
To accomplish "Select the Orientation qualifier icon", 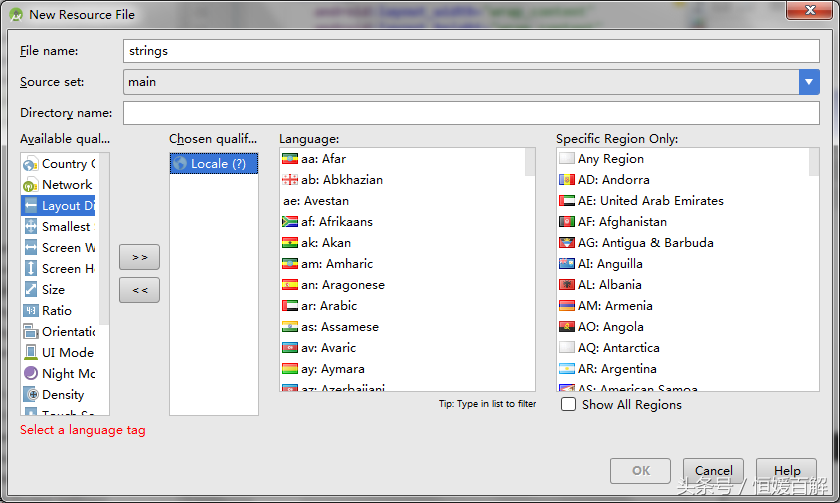I will pos(31,332).
